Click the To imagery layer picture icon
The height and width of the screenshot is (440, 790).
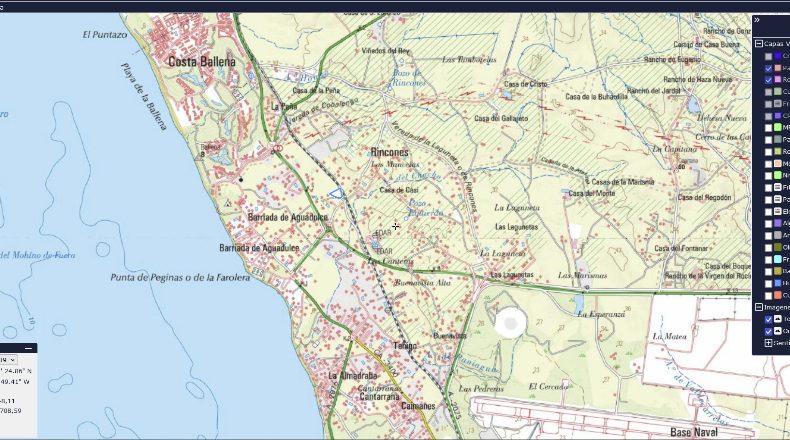click(x=778, y=319)
